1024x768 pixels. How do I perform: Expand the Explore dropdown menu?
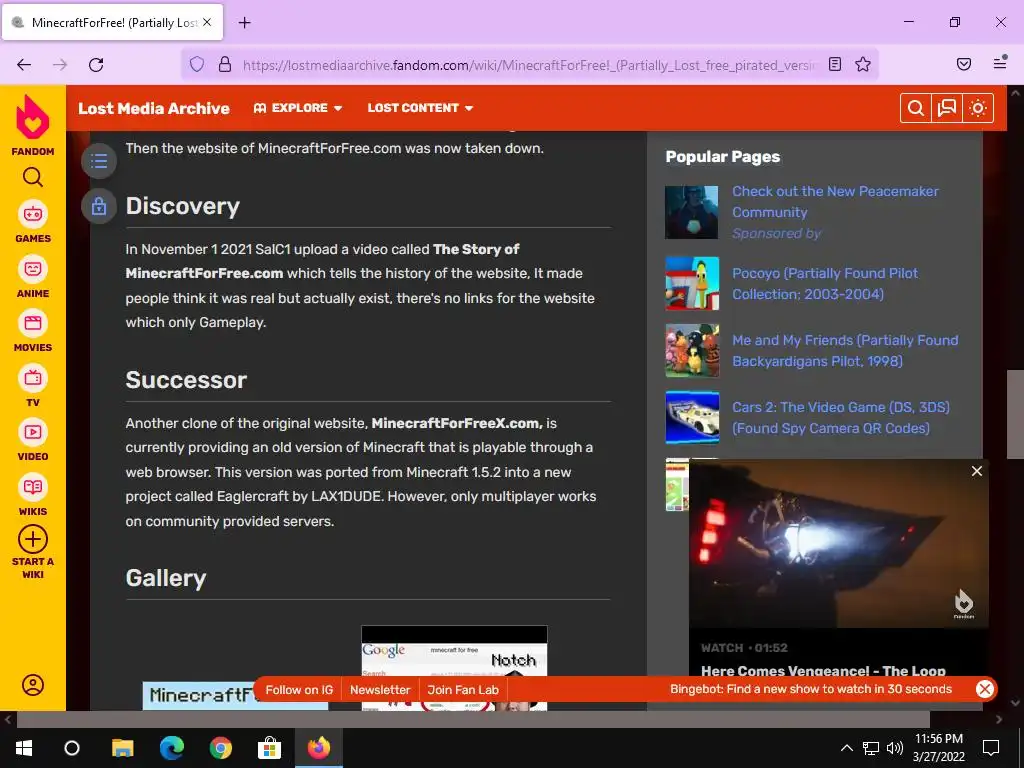(298, 108)
